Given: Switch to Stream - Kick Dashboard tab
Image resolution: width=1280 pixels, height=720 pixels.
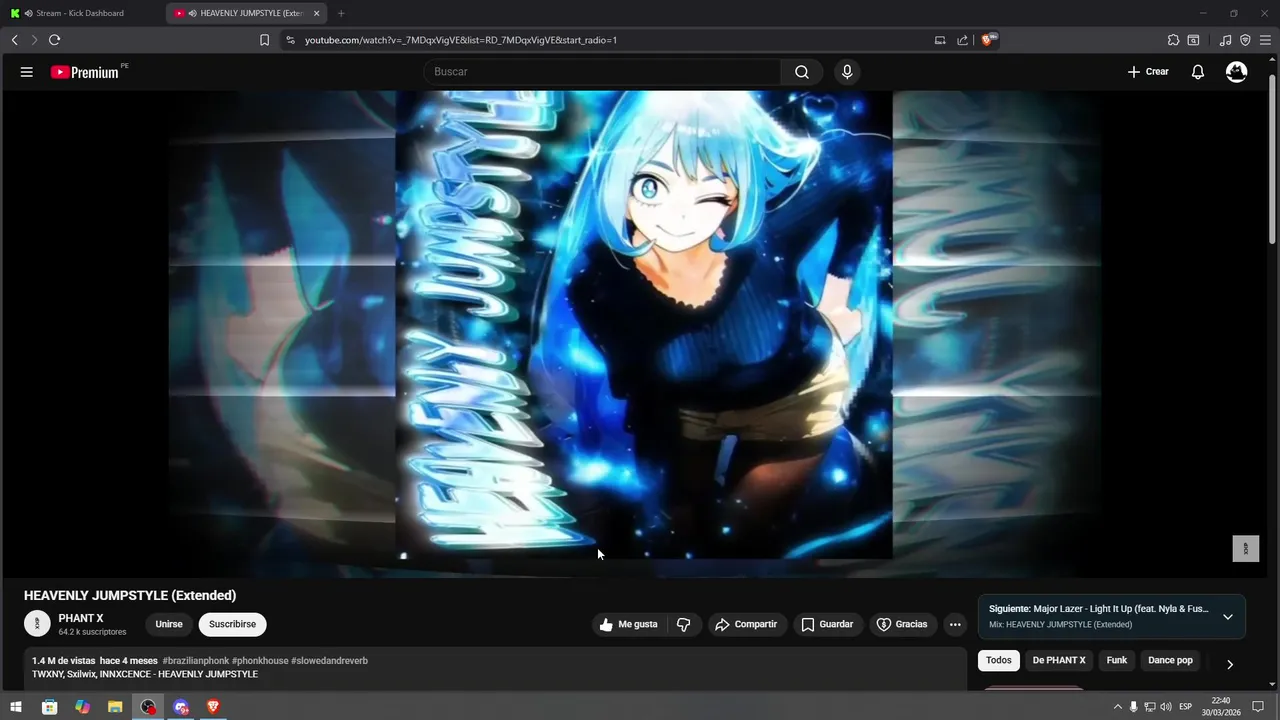Looking at the screenshot, I should 82,13.
